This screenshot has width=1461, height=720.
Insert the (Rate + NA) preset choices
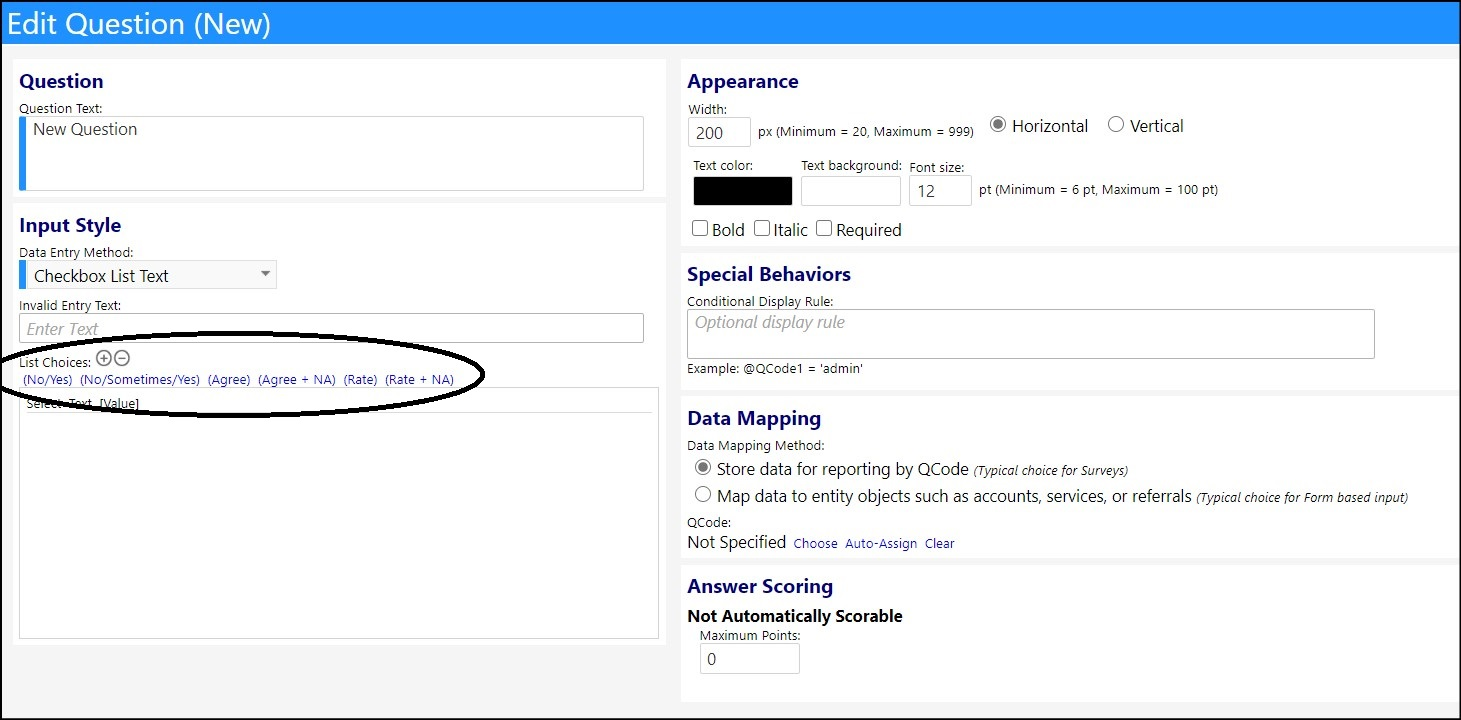point(419,380)
